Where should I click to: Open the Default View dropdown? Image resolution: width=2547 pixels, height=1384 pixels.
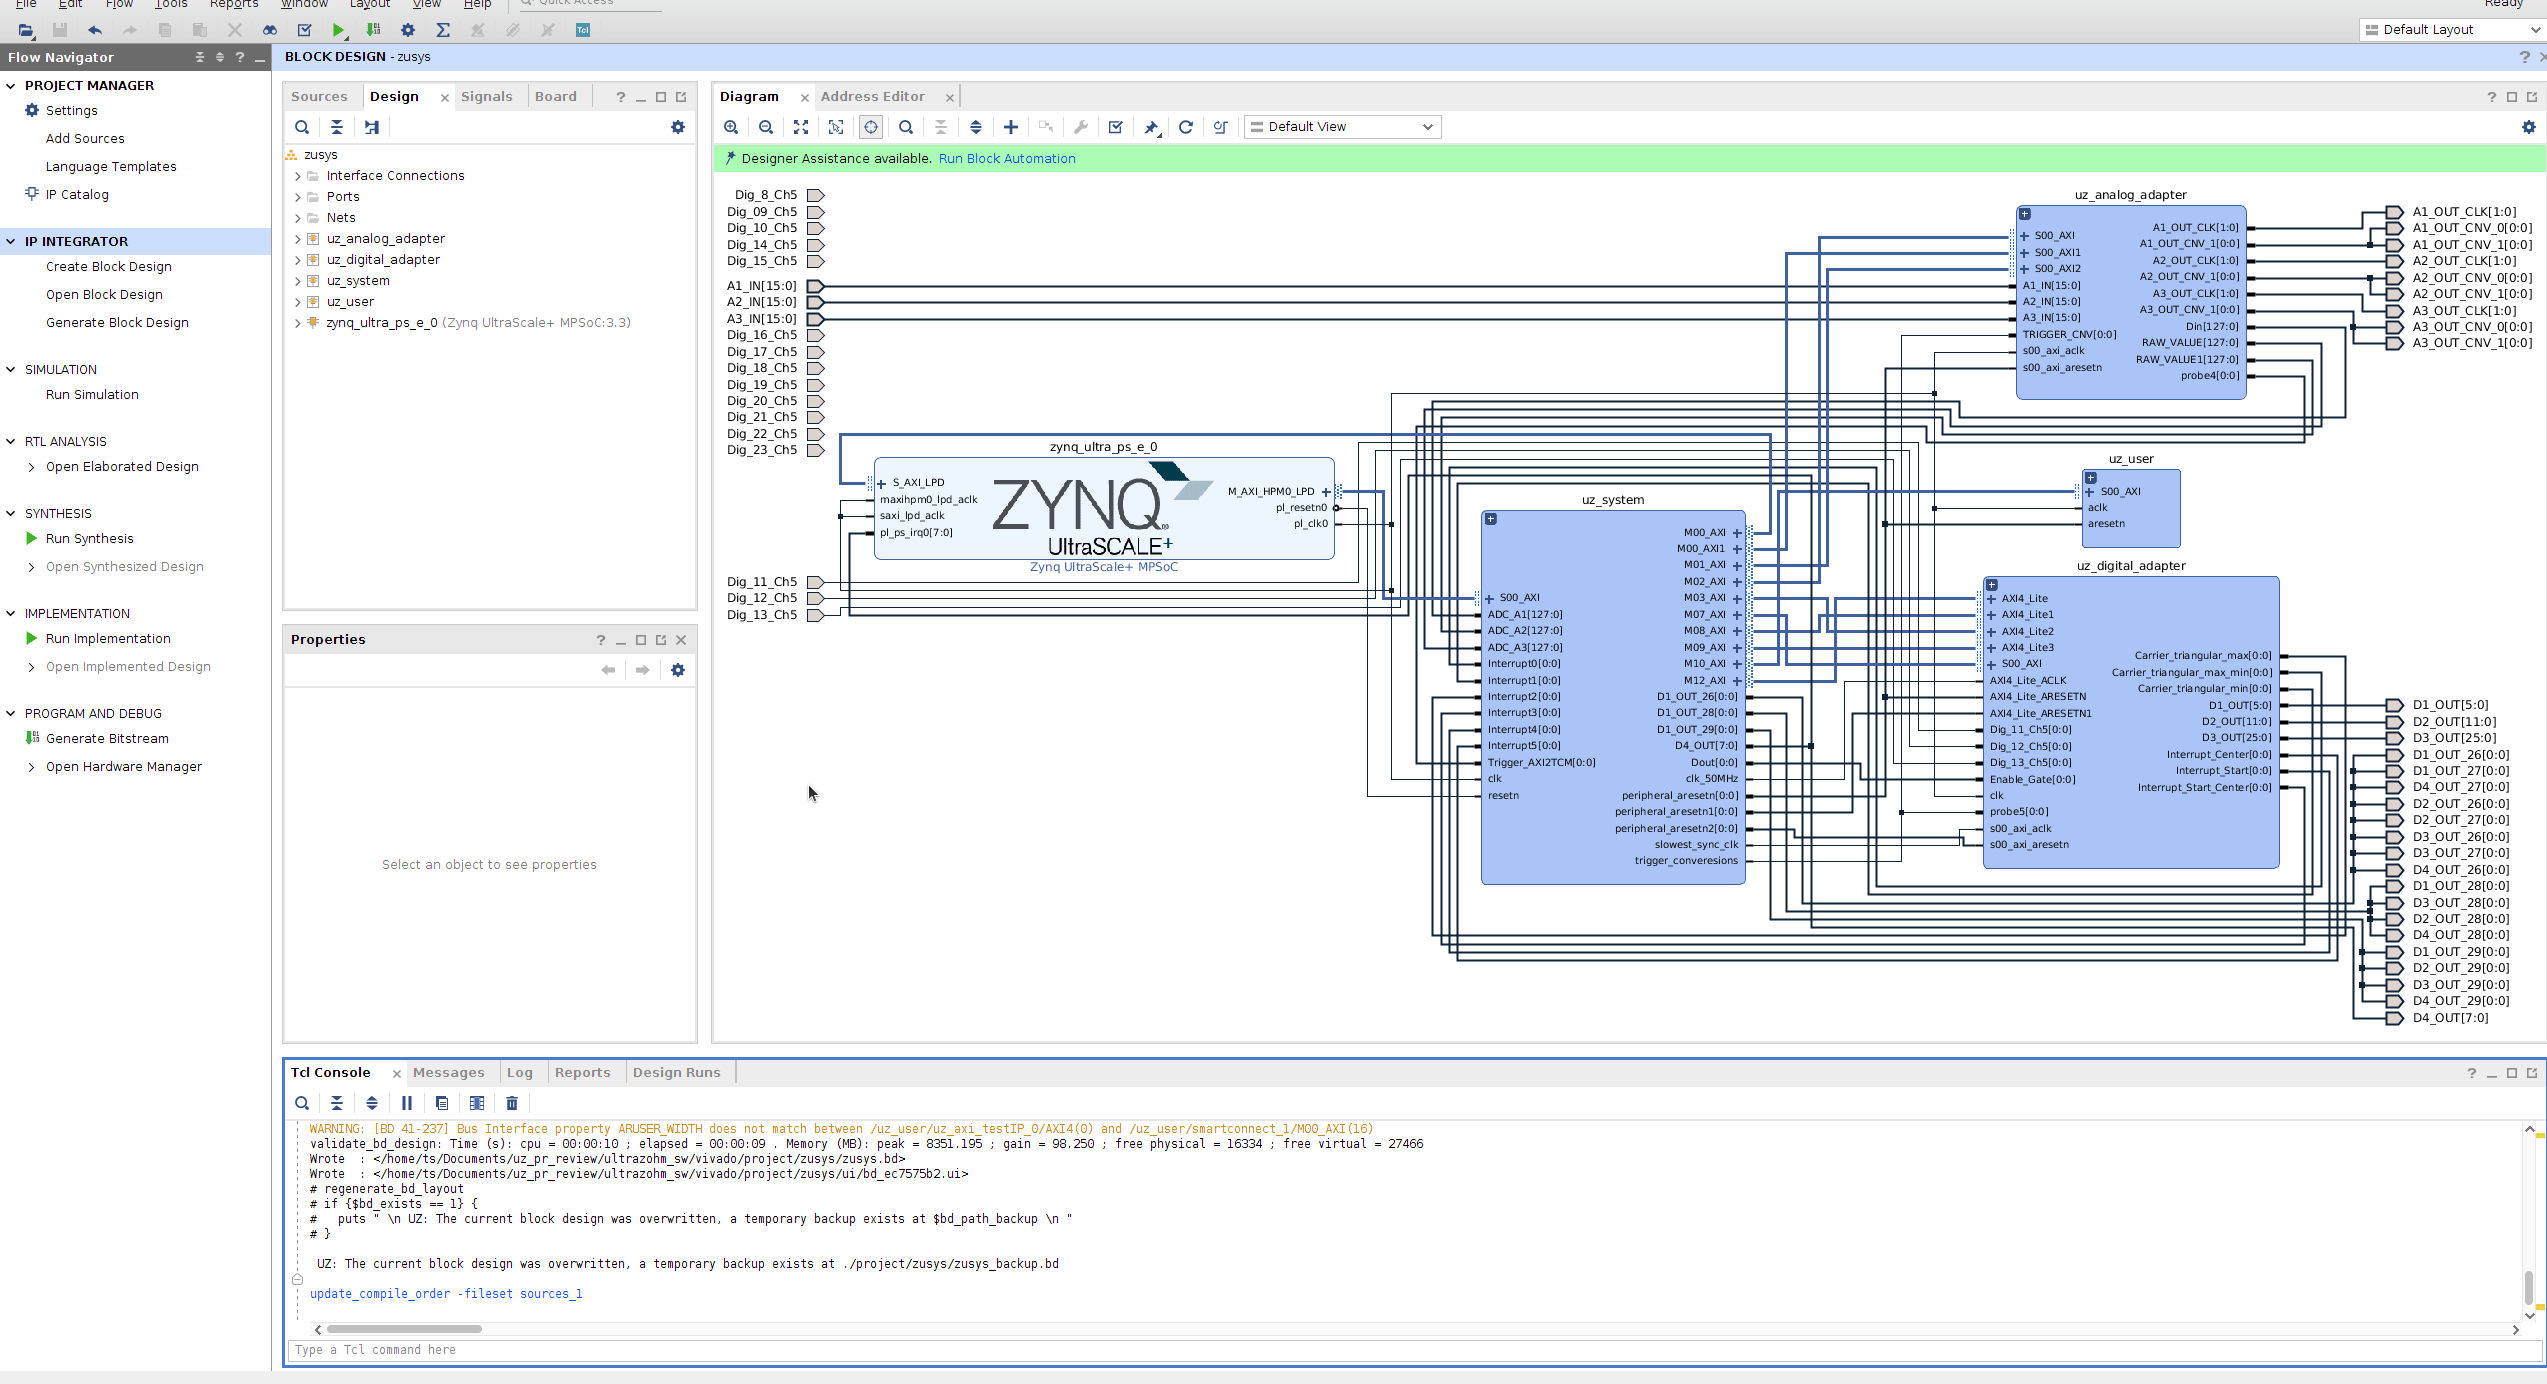[x=1341, y=127]
